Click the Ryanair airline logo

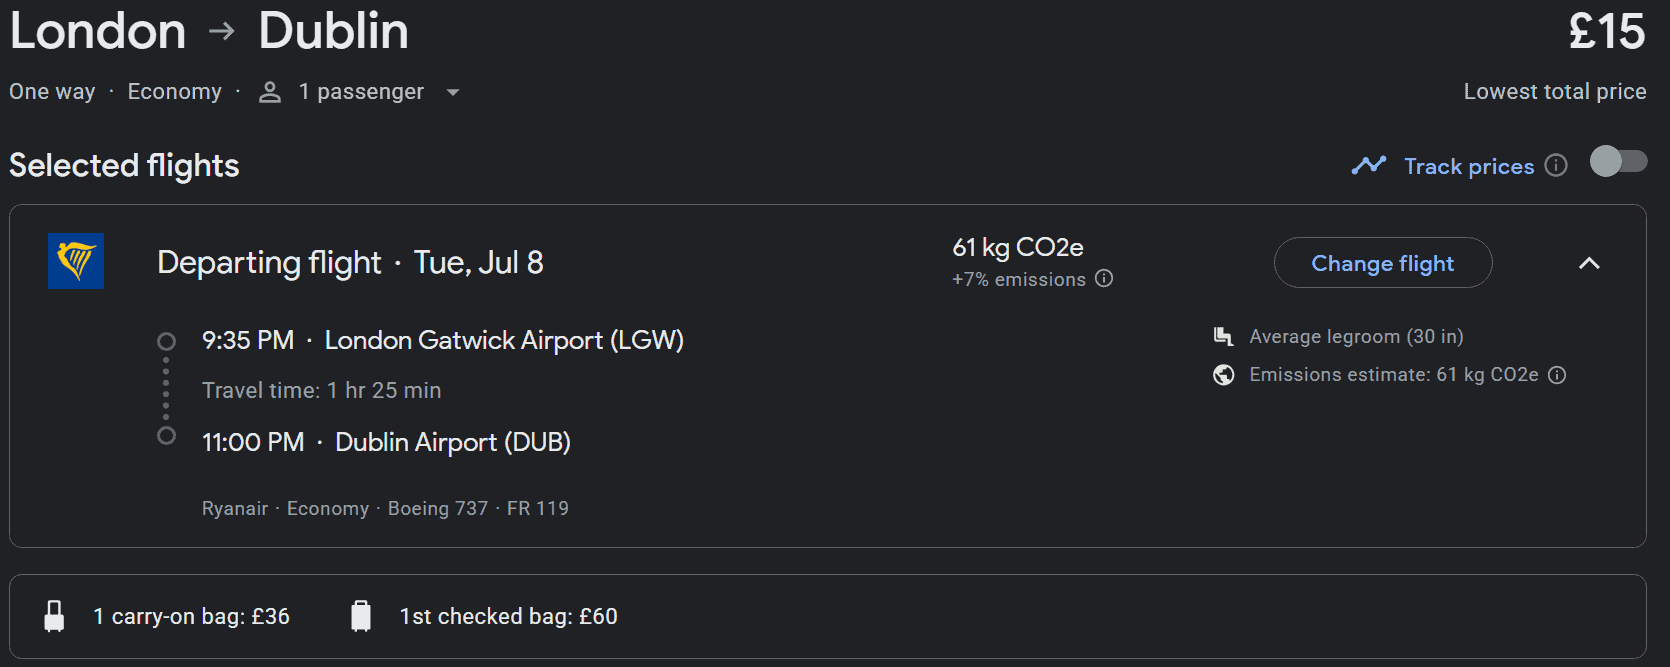click(75, 261)
